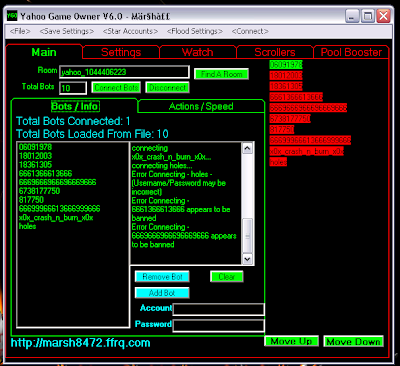Switch to the Scrollers tab
Image resolution: width=400 pixels, height=366 pixels.
(275, 52)
